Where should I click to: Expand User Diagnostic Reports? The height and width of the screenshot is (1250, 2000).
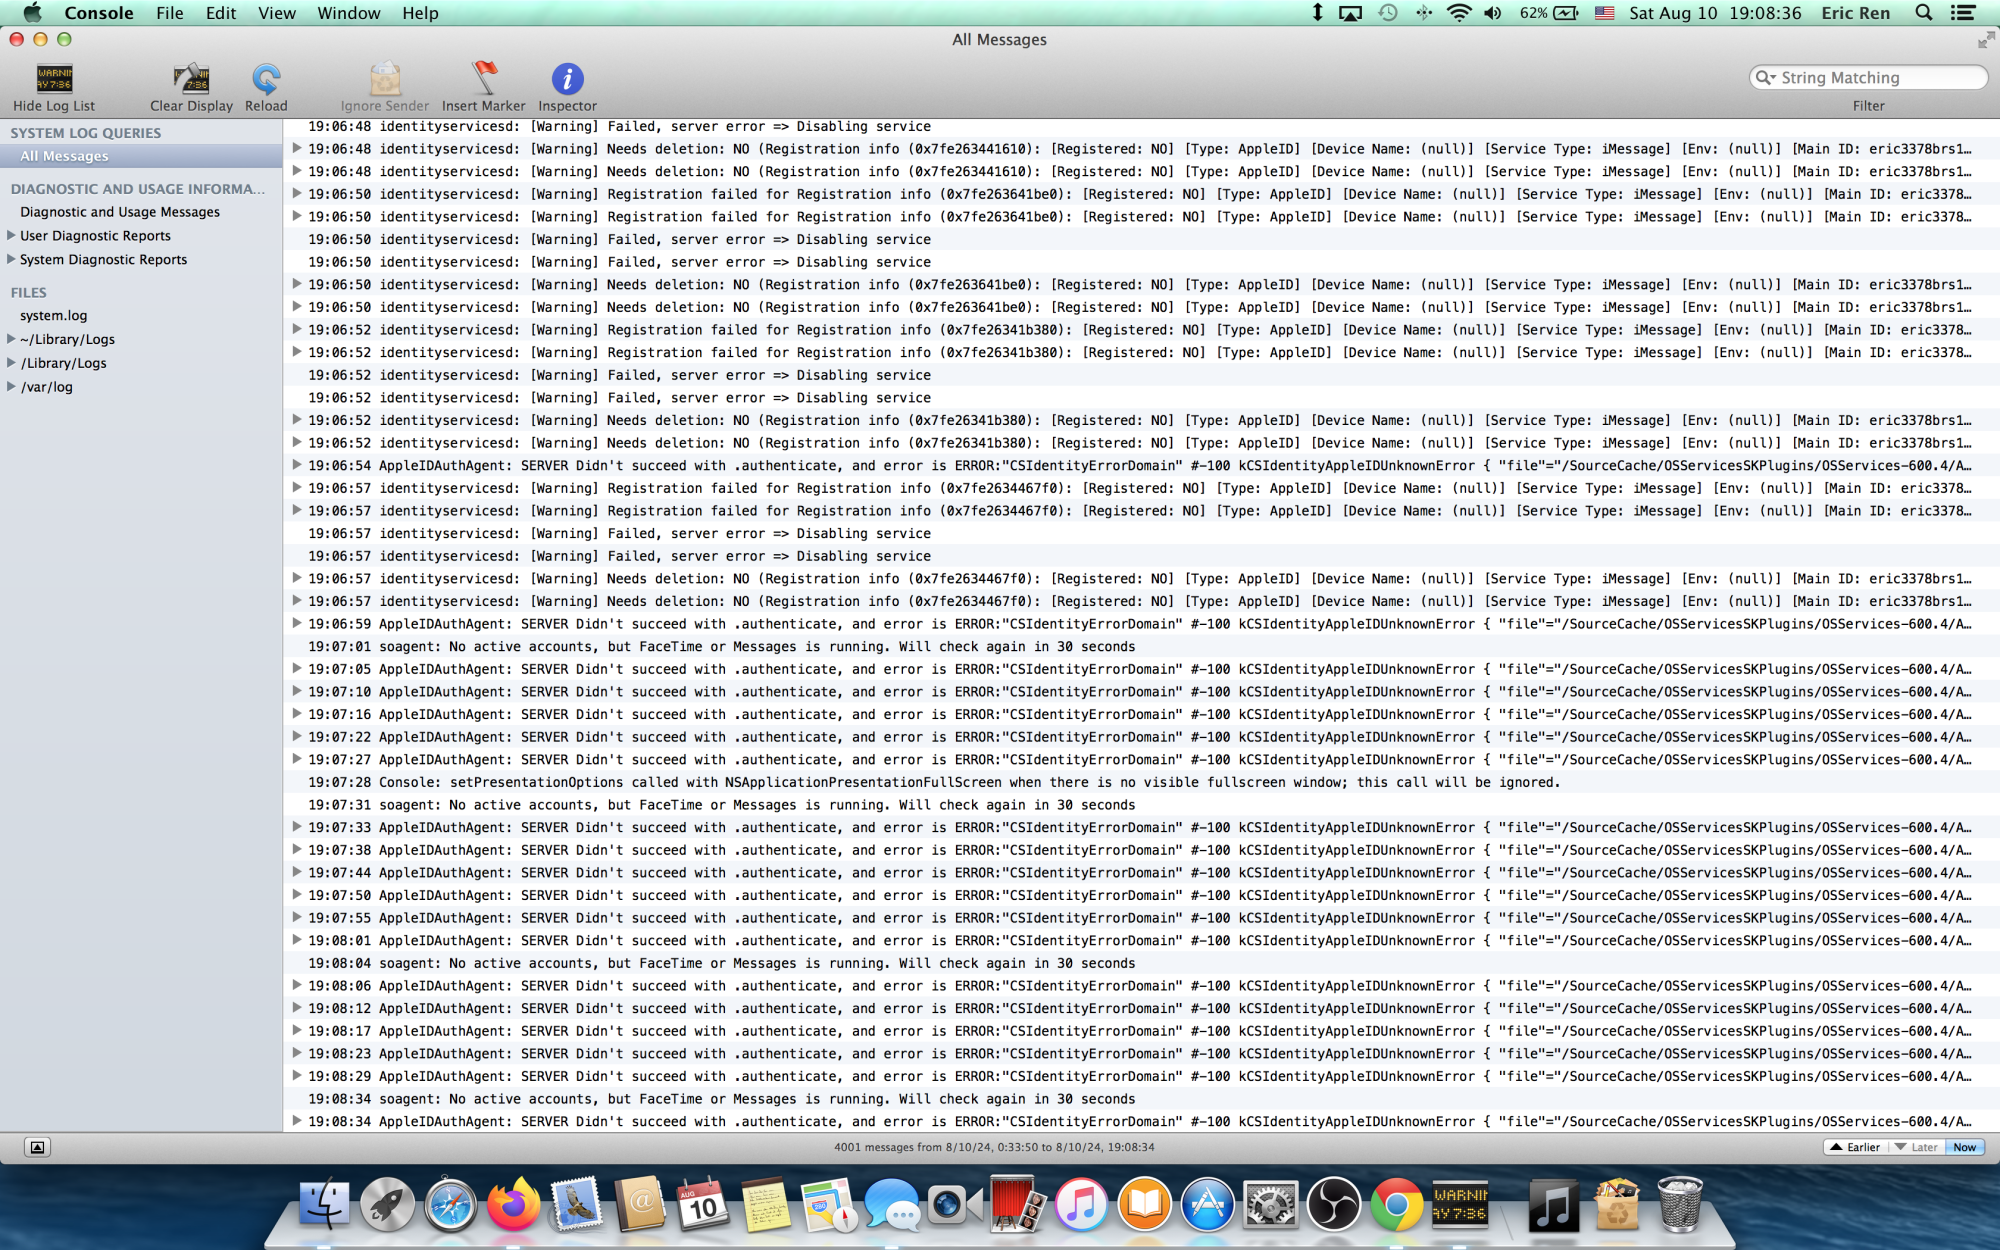11,236
